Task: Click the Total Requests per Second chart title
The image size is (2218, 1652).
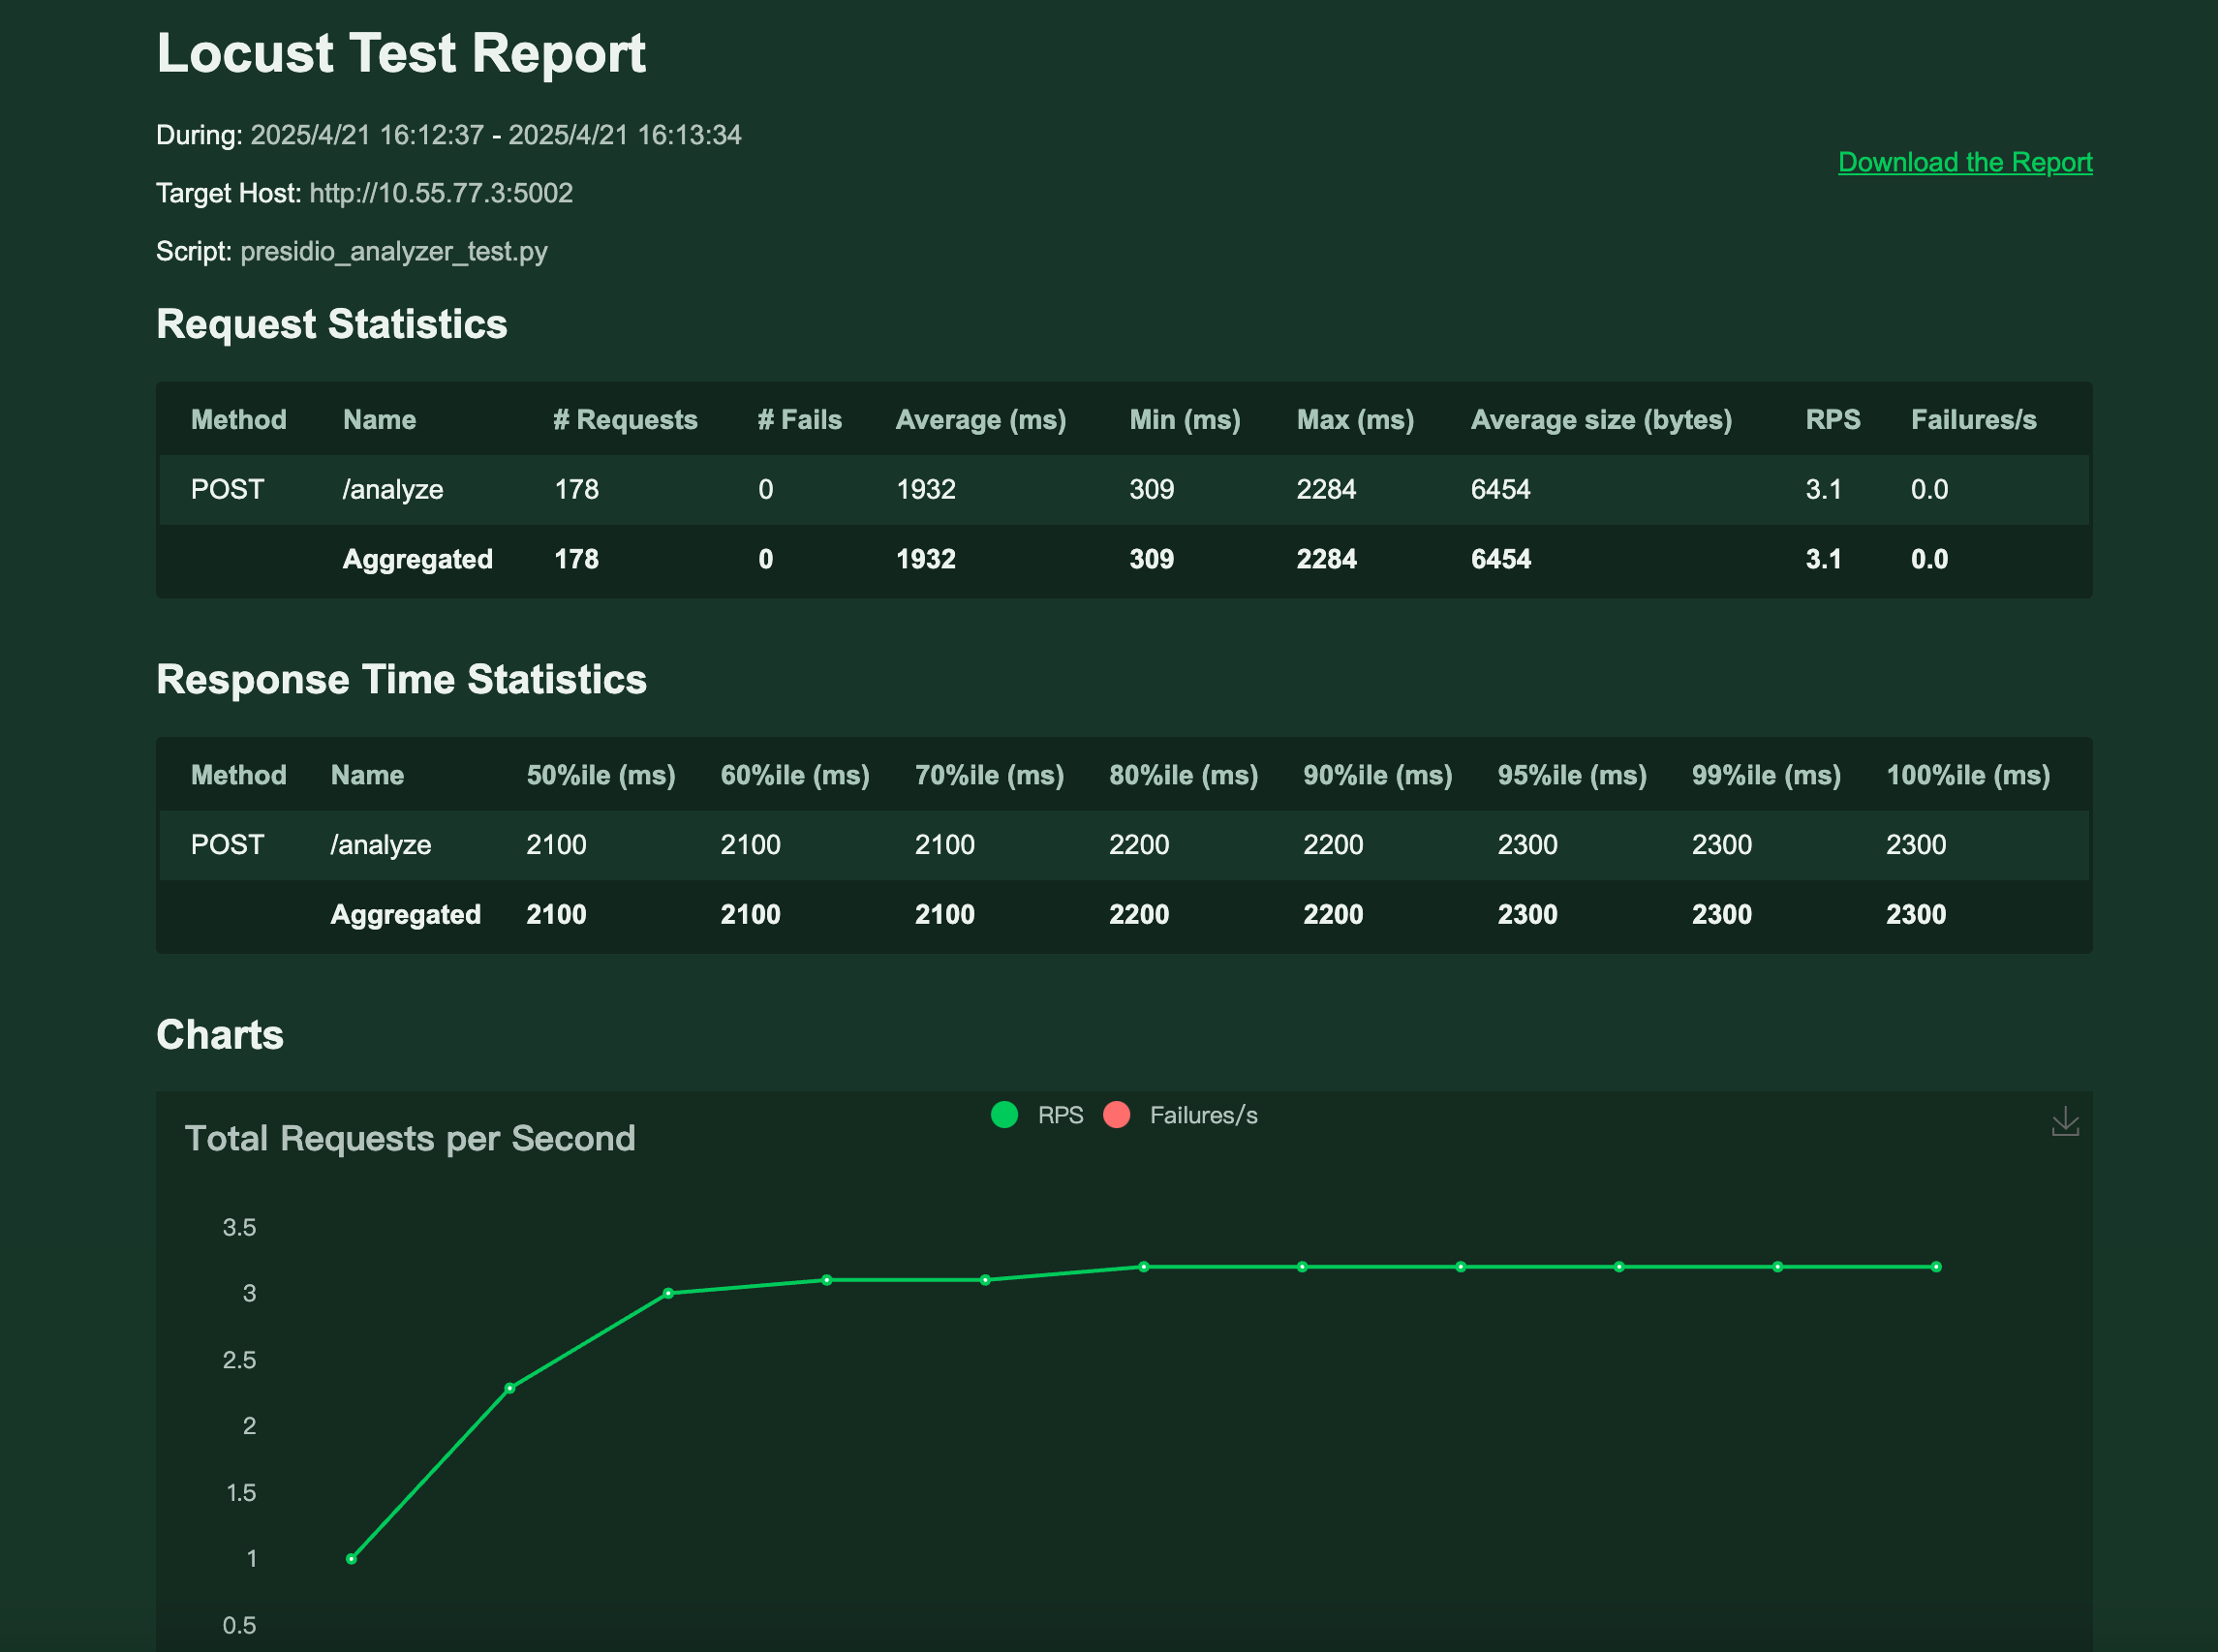Action: click(x=410, y=1138)
